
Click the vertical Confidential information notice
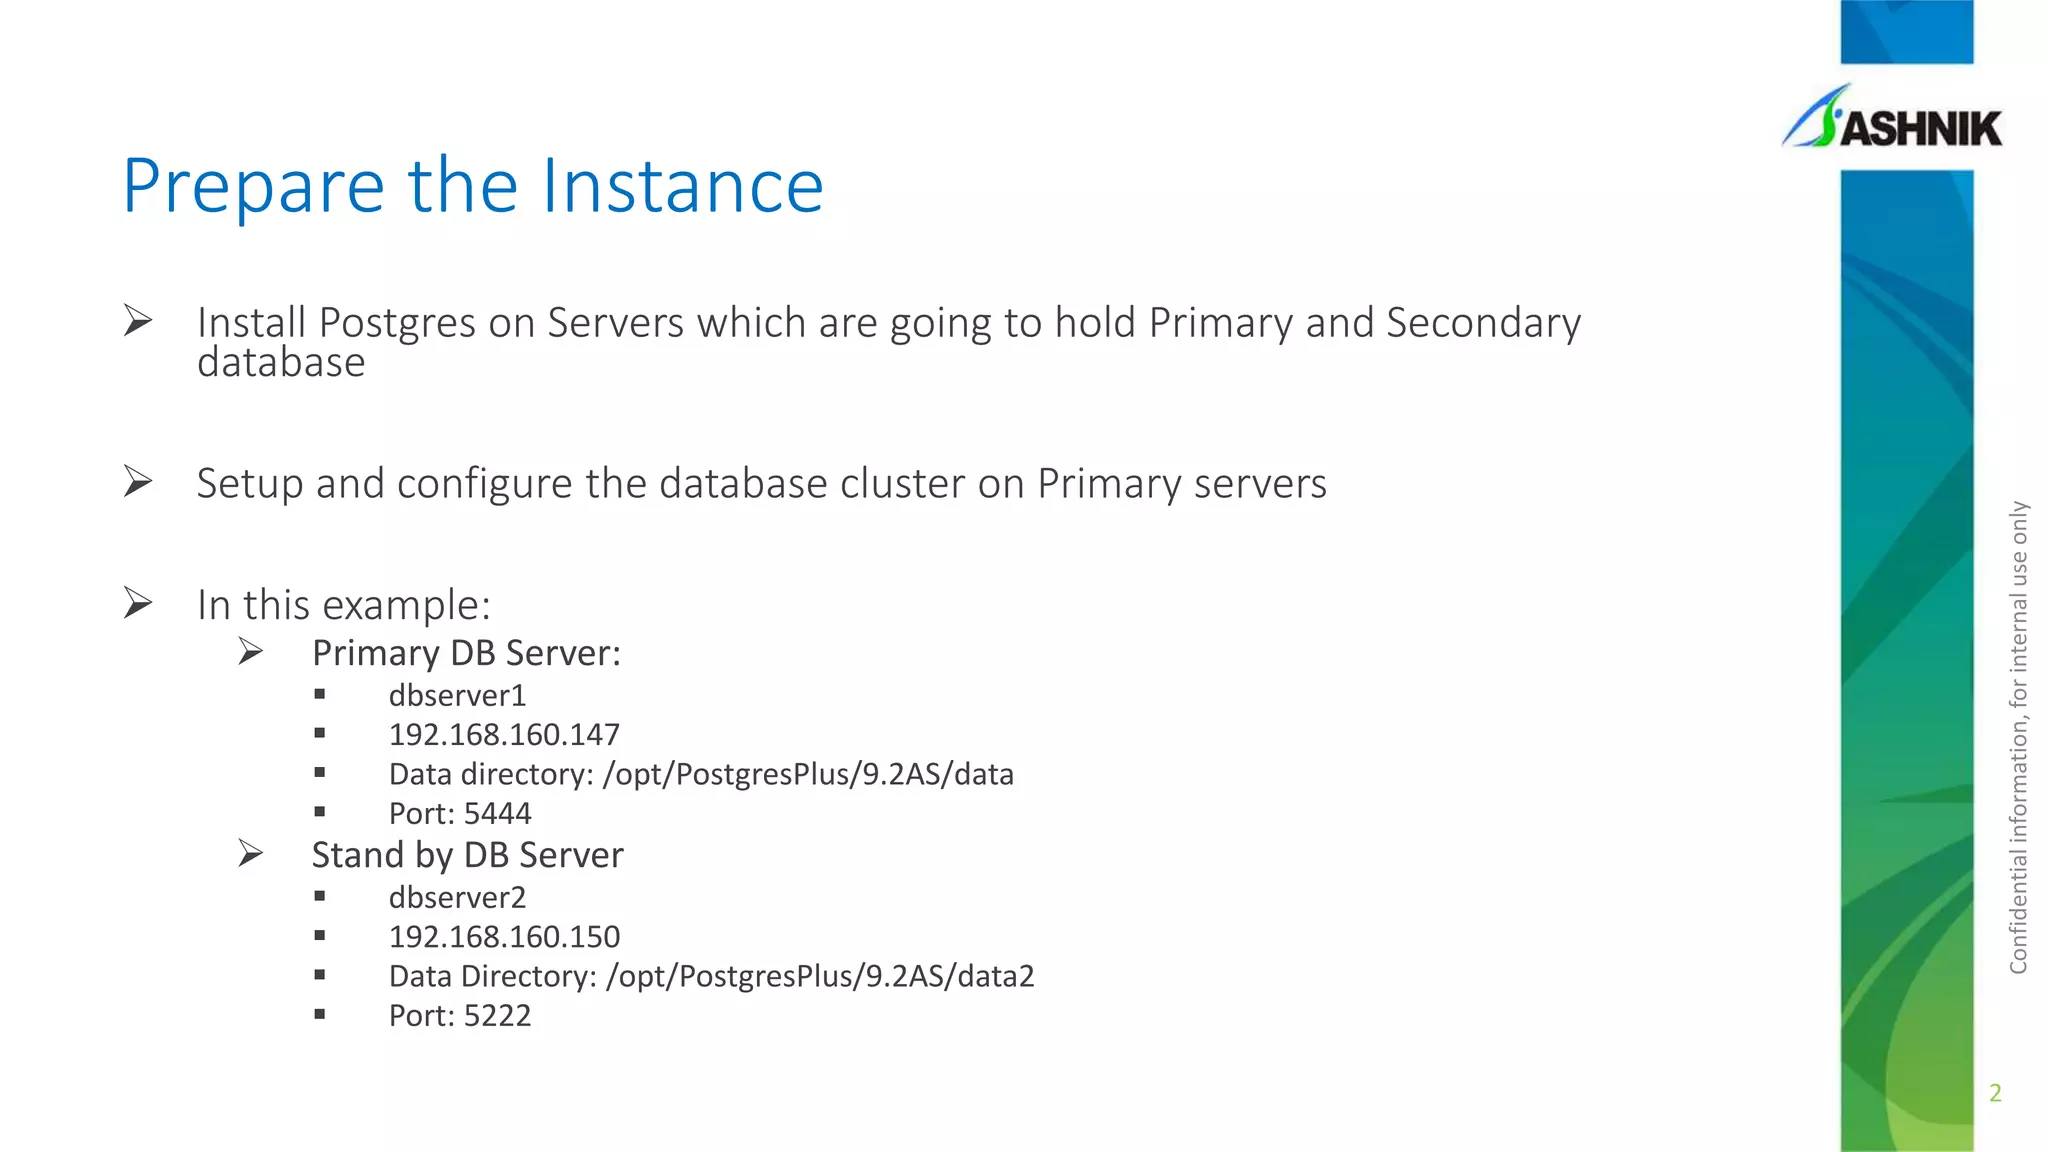pyautogui.click(x=2018, y=737)
